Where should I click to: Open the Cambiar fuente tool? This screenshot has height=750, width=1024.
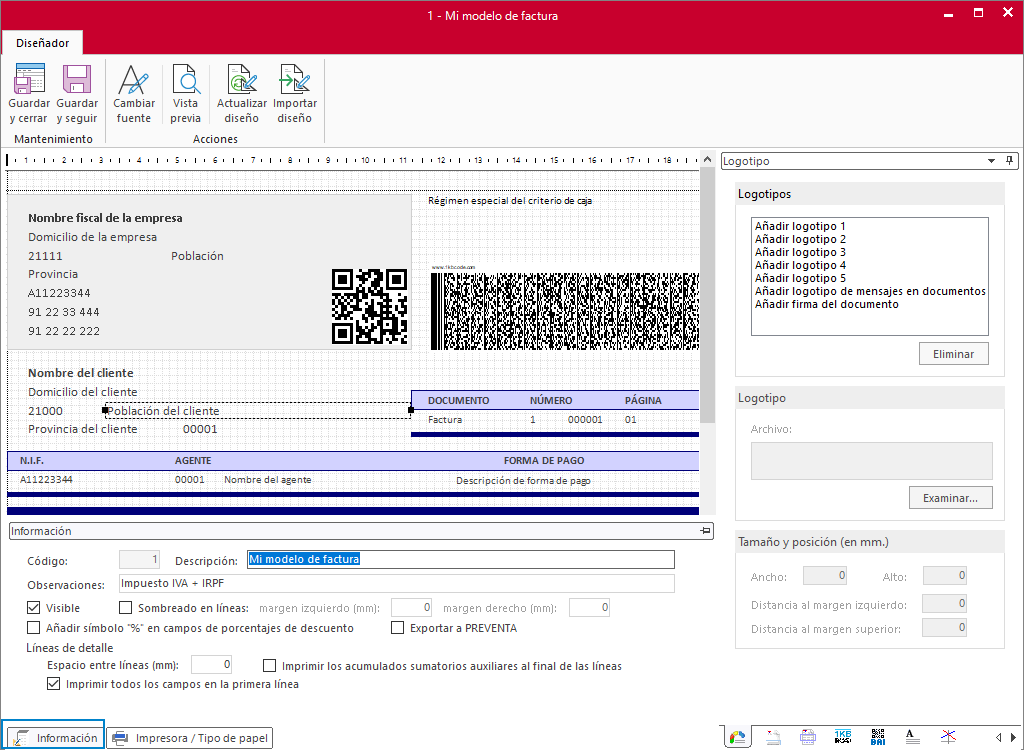(134, 80)
